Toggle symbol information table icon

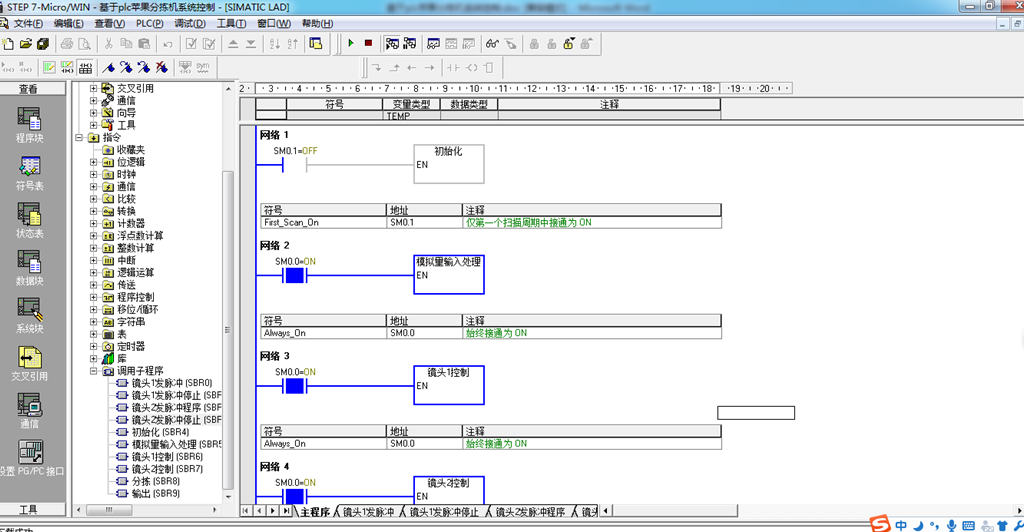point(85,67)
